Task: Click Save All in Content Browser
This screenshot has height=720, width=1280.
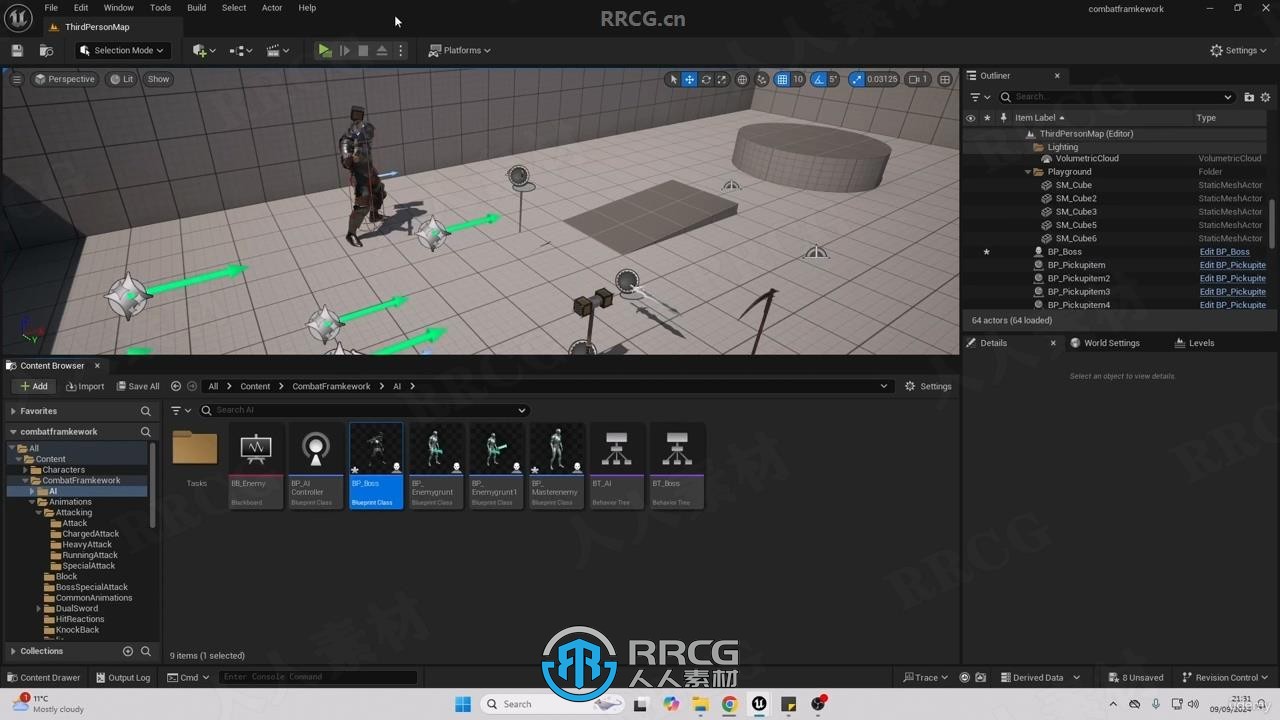Action: click(x=138, y=386)
